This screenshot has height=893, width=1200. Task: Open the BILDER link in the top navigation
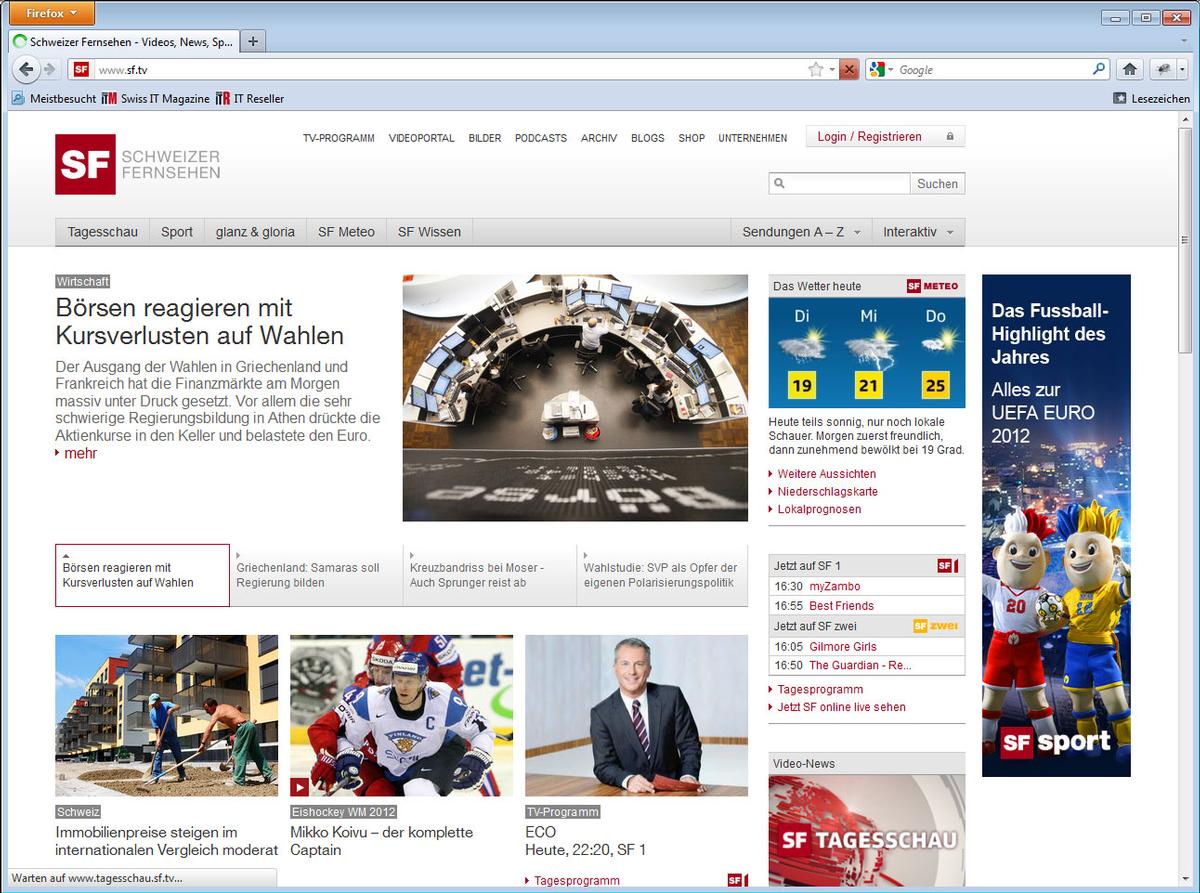[485, 138]
